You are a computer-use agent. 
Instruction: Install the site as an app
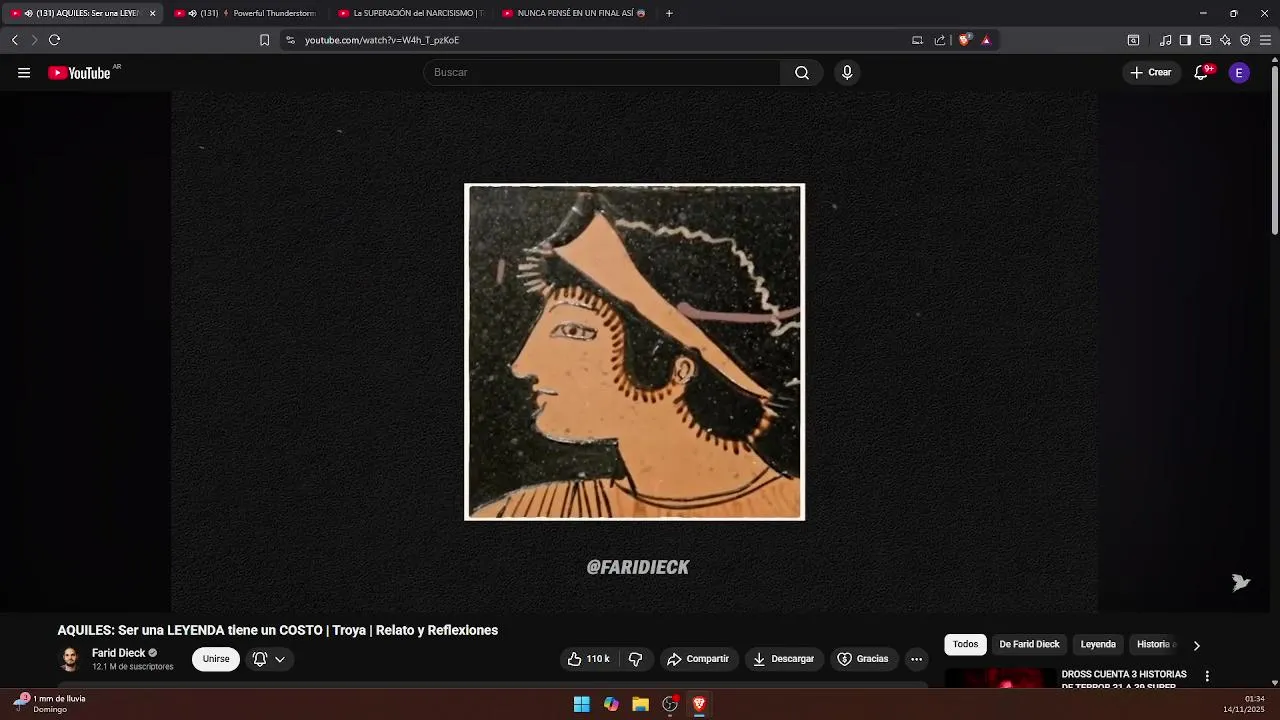click(x=917, y=40)
